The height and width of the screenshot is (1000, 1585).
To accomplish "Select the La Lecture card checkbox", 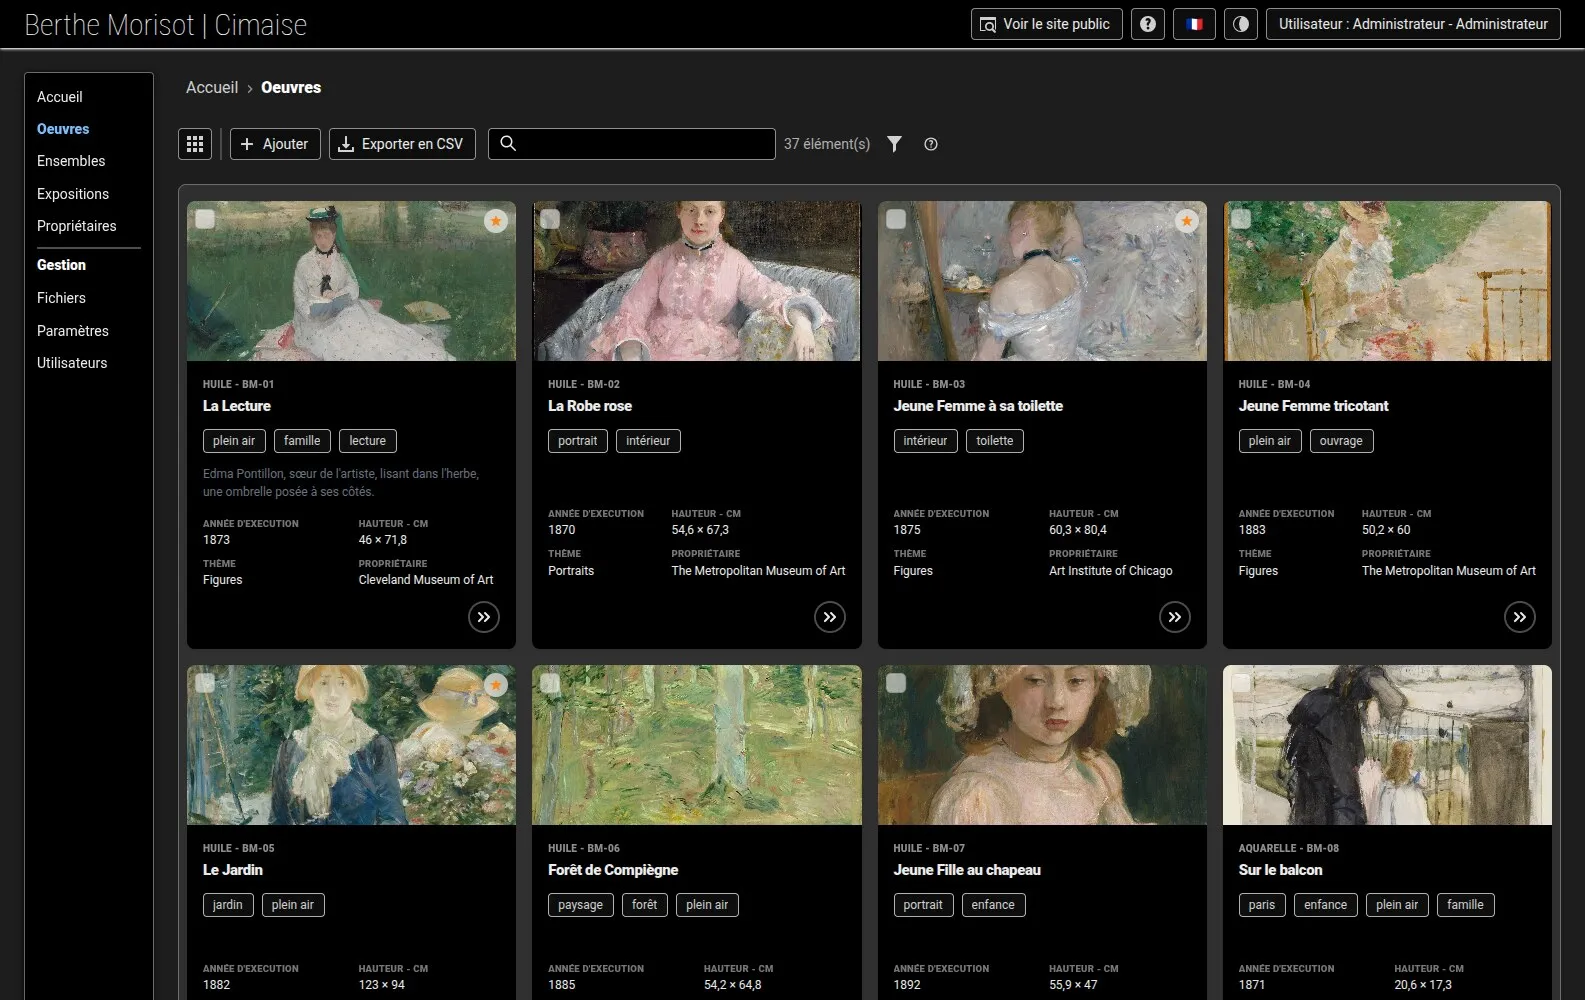I will coord(205,219).
